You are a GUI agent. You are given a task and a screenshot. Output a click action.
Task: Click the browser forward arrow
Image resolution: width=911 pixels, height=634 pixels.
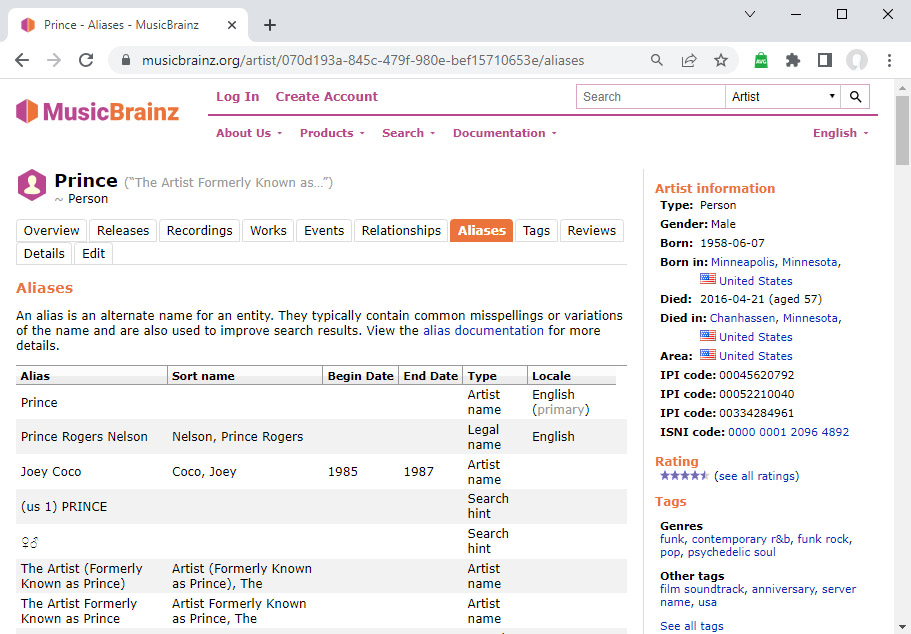54,60
